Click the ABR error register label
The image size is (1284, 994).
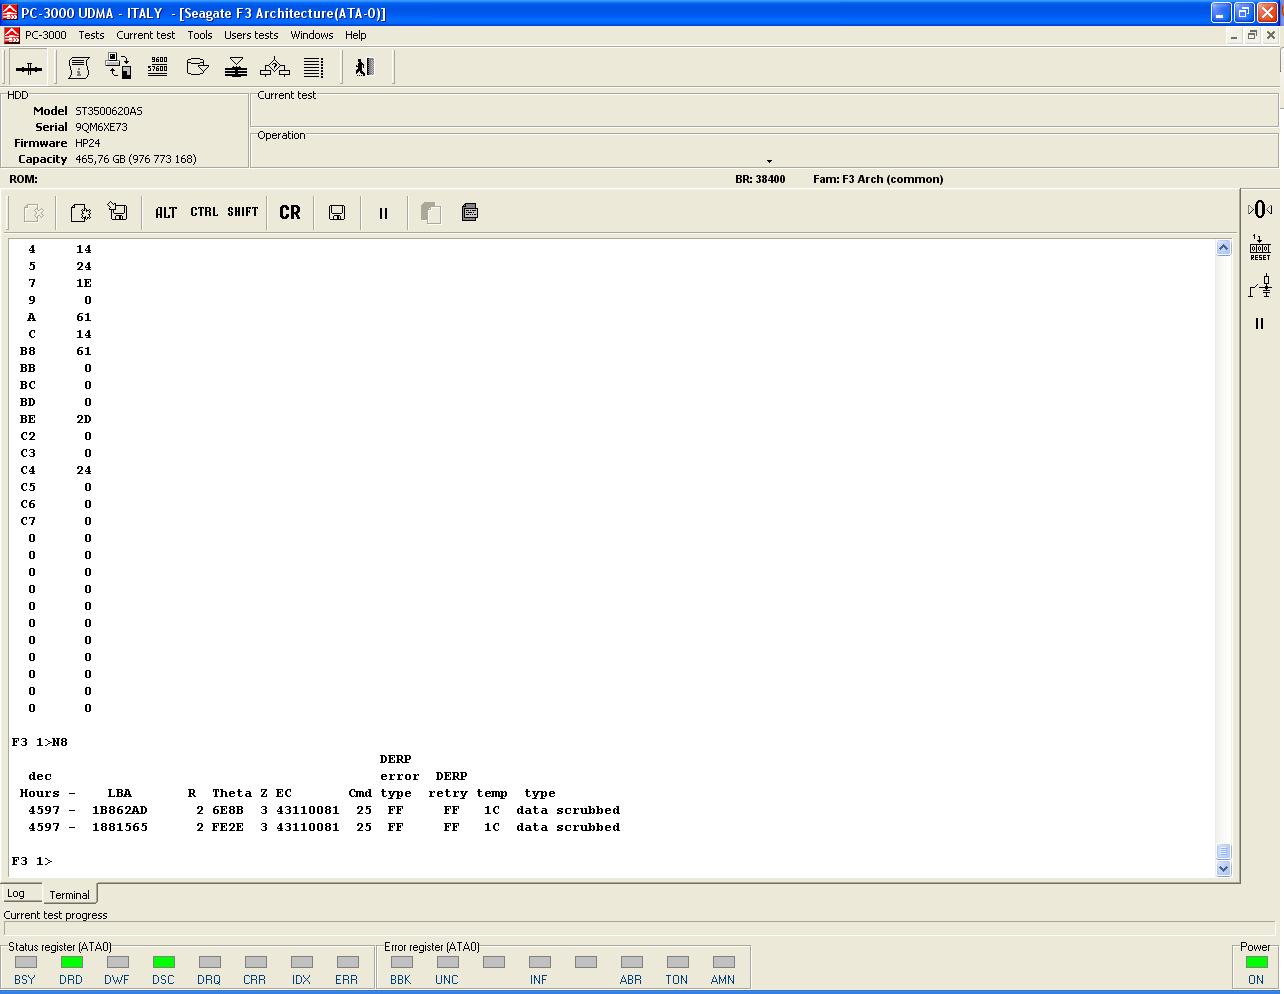(631, 979)
